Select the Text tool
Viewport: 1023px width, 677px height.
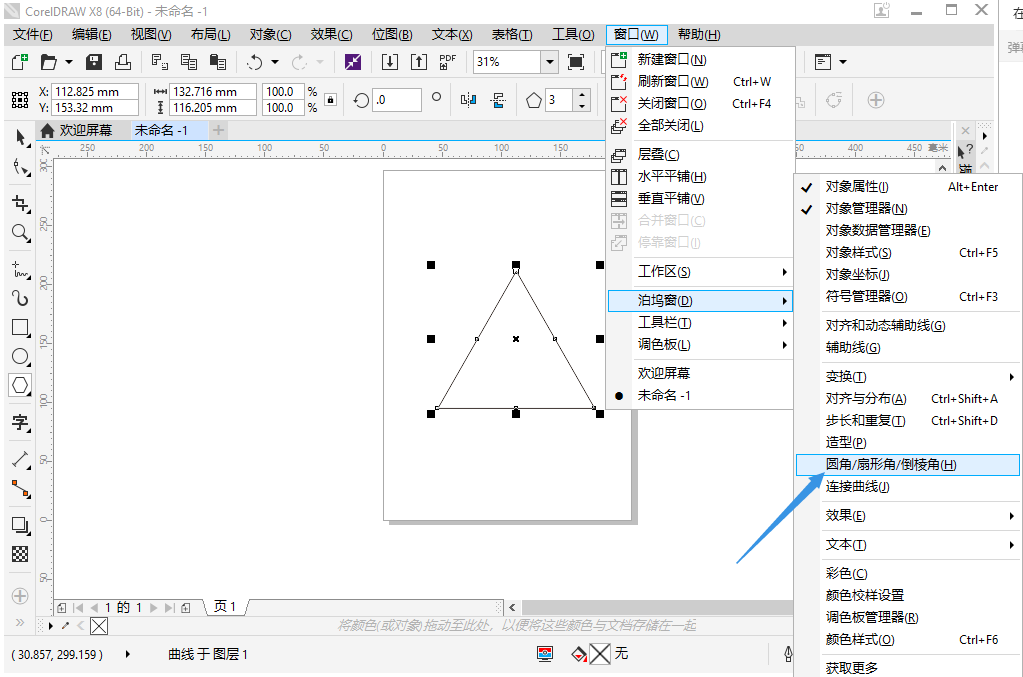pyautogui.click(x=20, y=423)
